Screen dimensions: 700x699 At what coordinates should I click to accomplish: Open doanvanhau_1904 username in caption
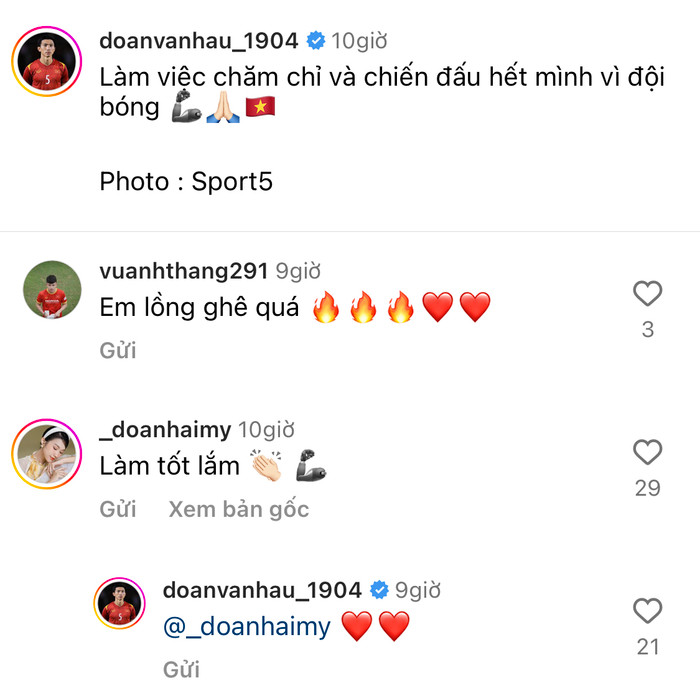click(199, 41)
